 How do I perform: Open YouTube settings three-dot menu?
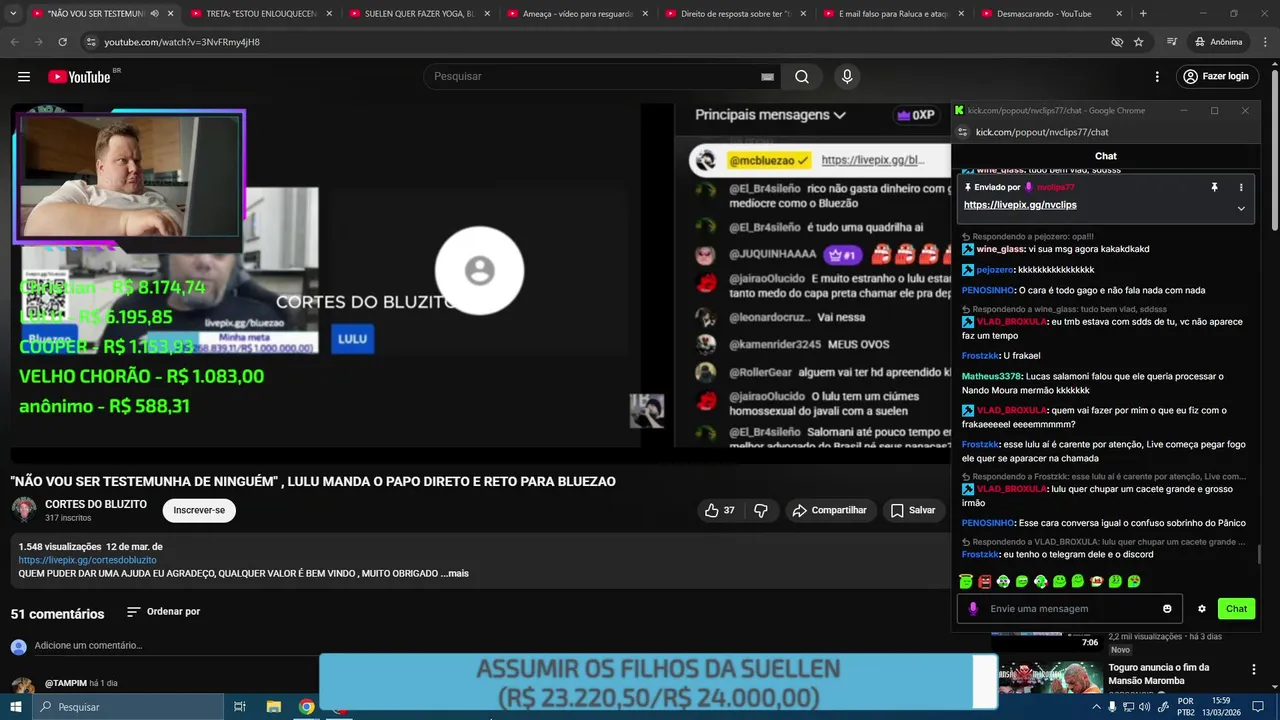point(1157,77)
